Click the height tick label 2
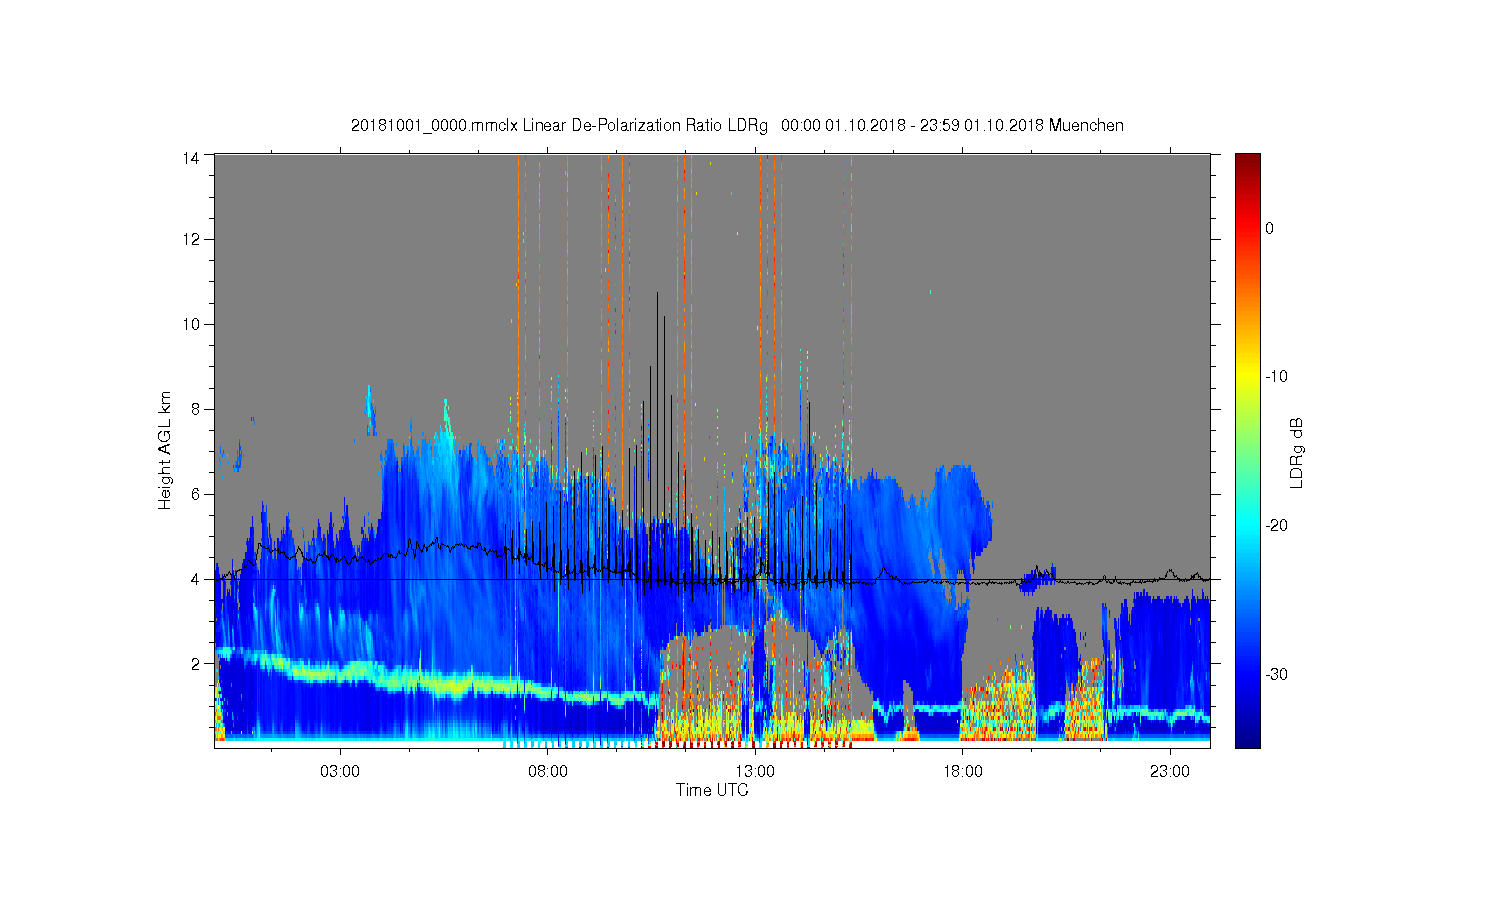This screenshot has width=1500, height=900. pyautogui.click(x=196, y=664)
